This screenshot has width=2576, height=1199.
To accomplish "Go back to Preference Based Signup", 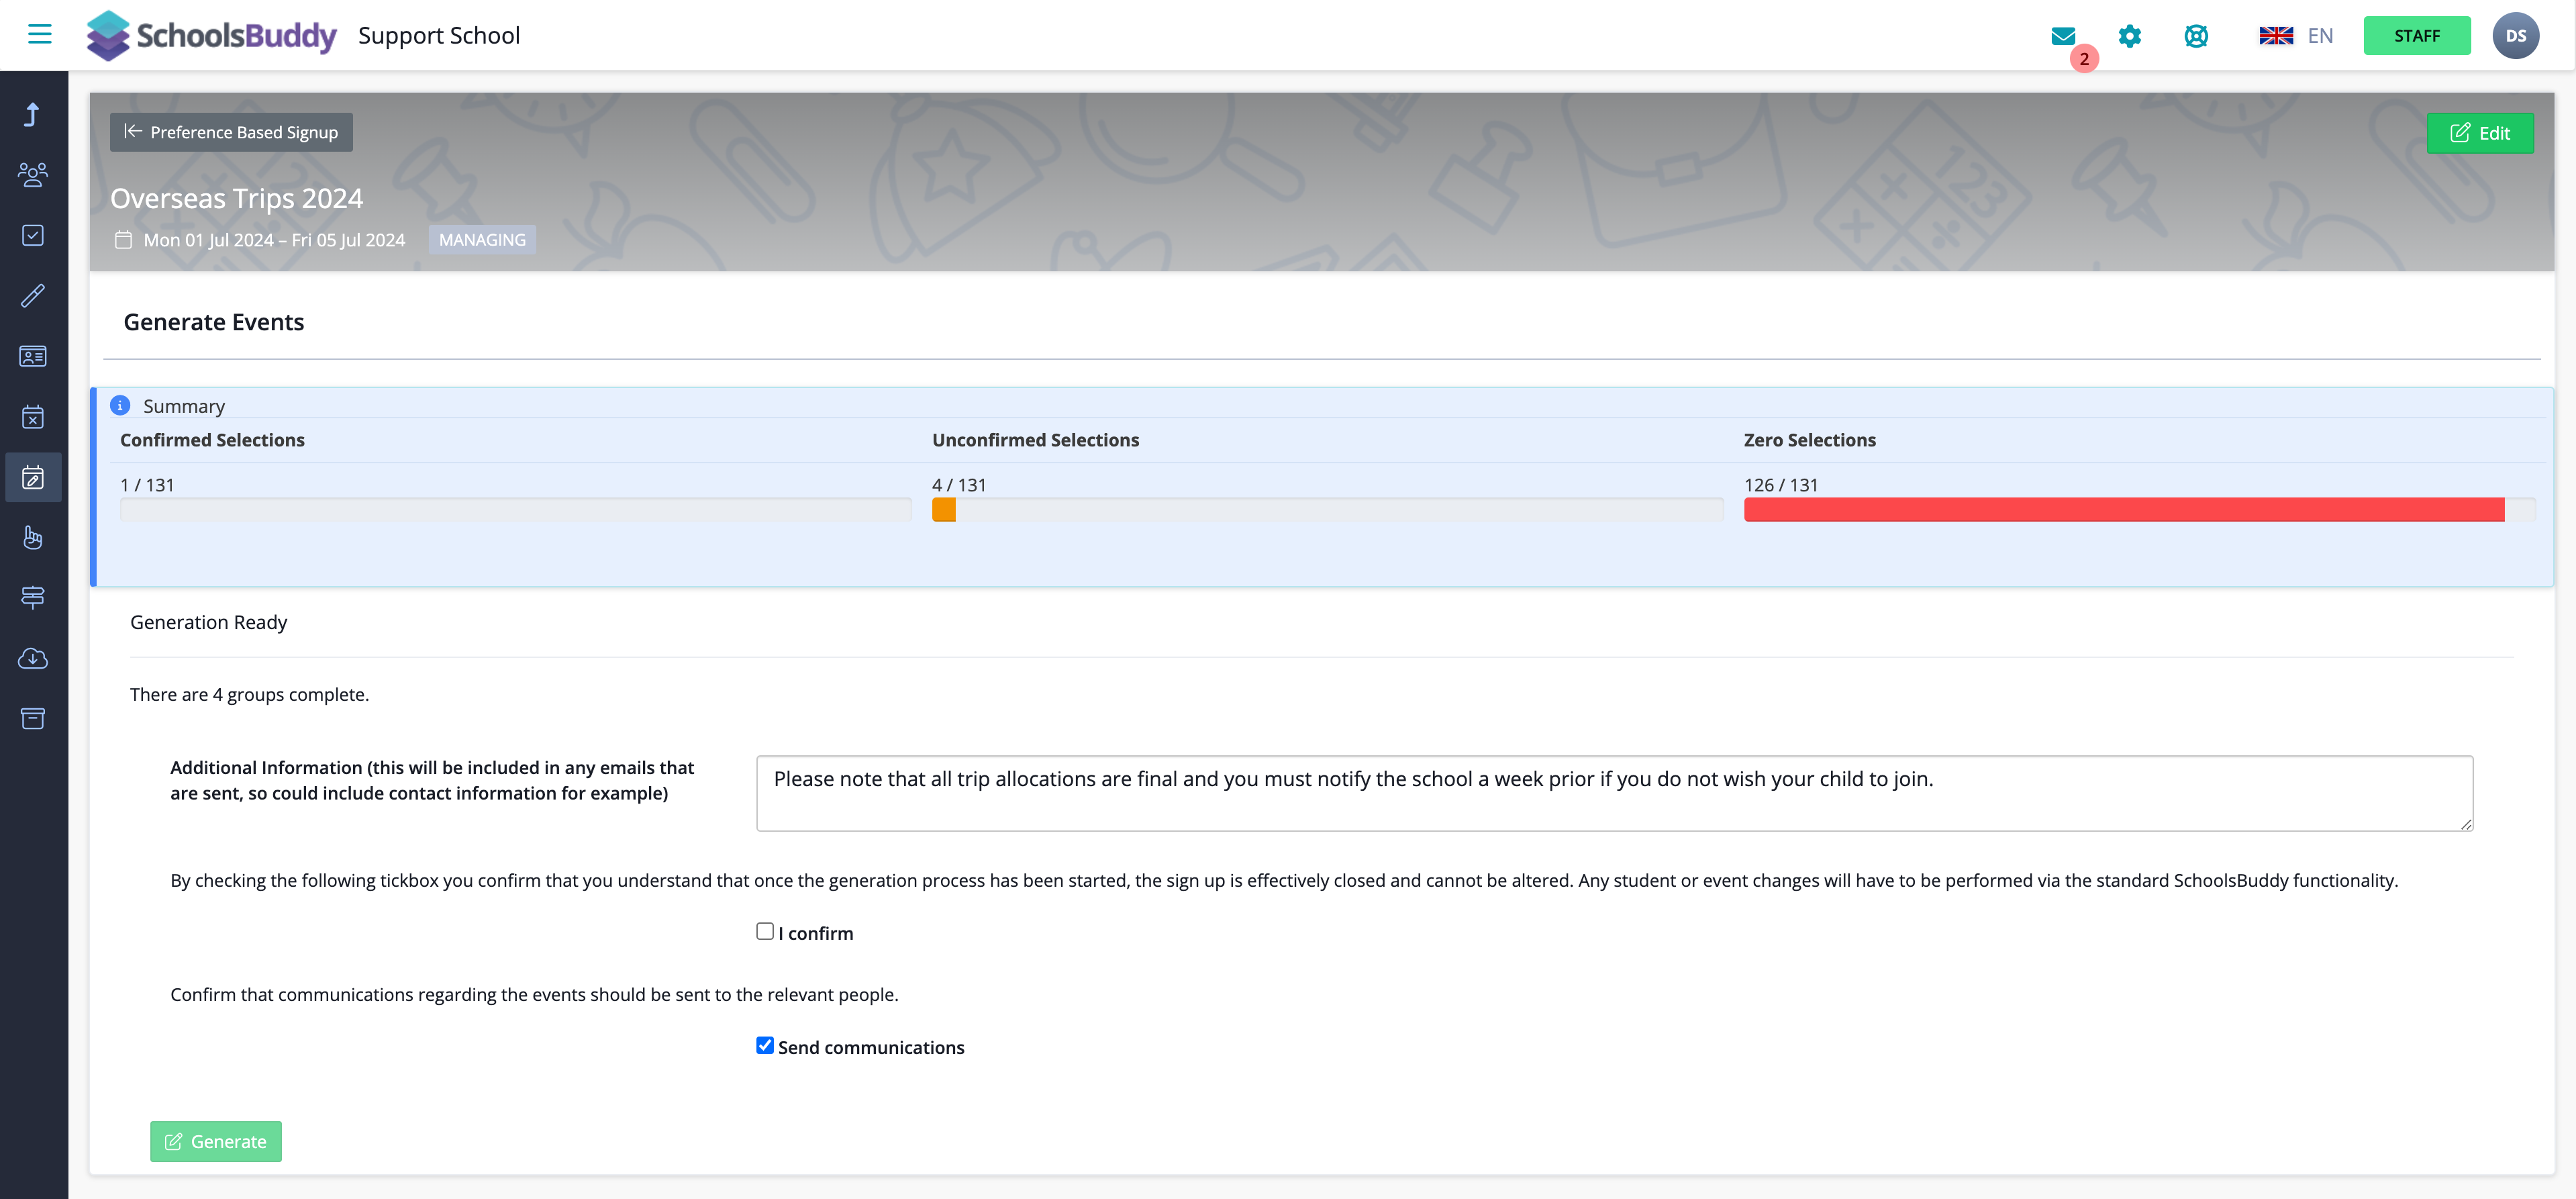I will pyautogui.click(x=231, y=132).
